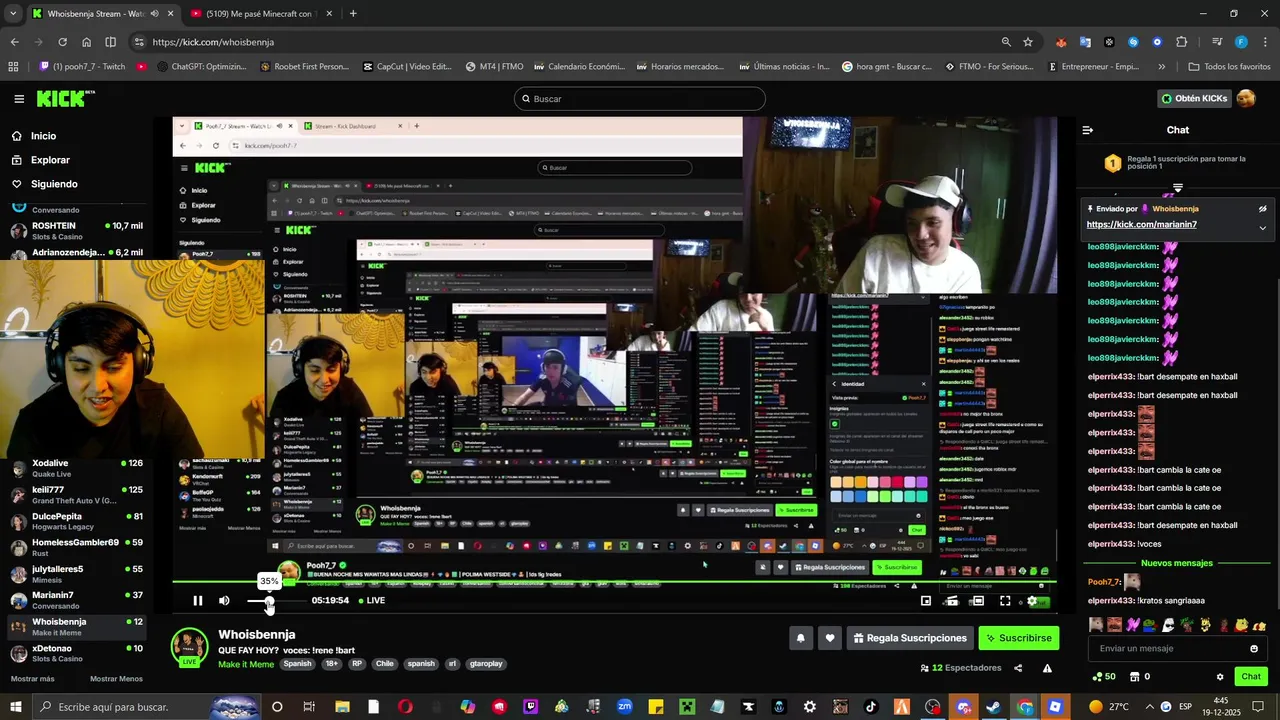Report stream using warning triangle icon
The height and width of the screenshot is (720, 1280).
pos(1047,668)
